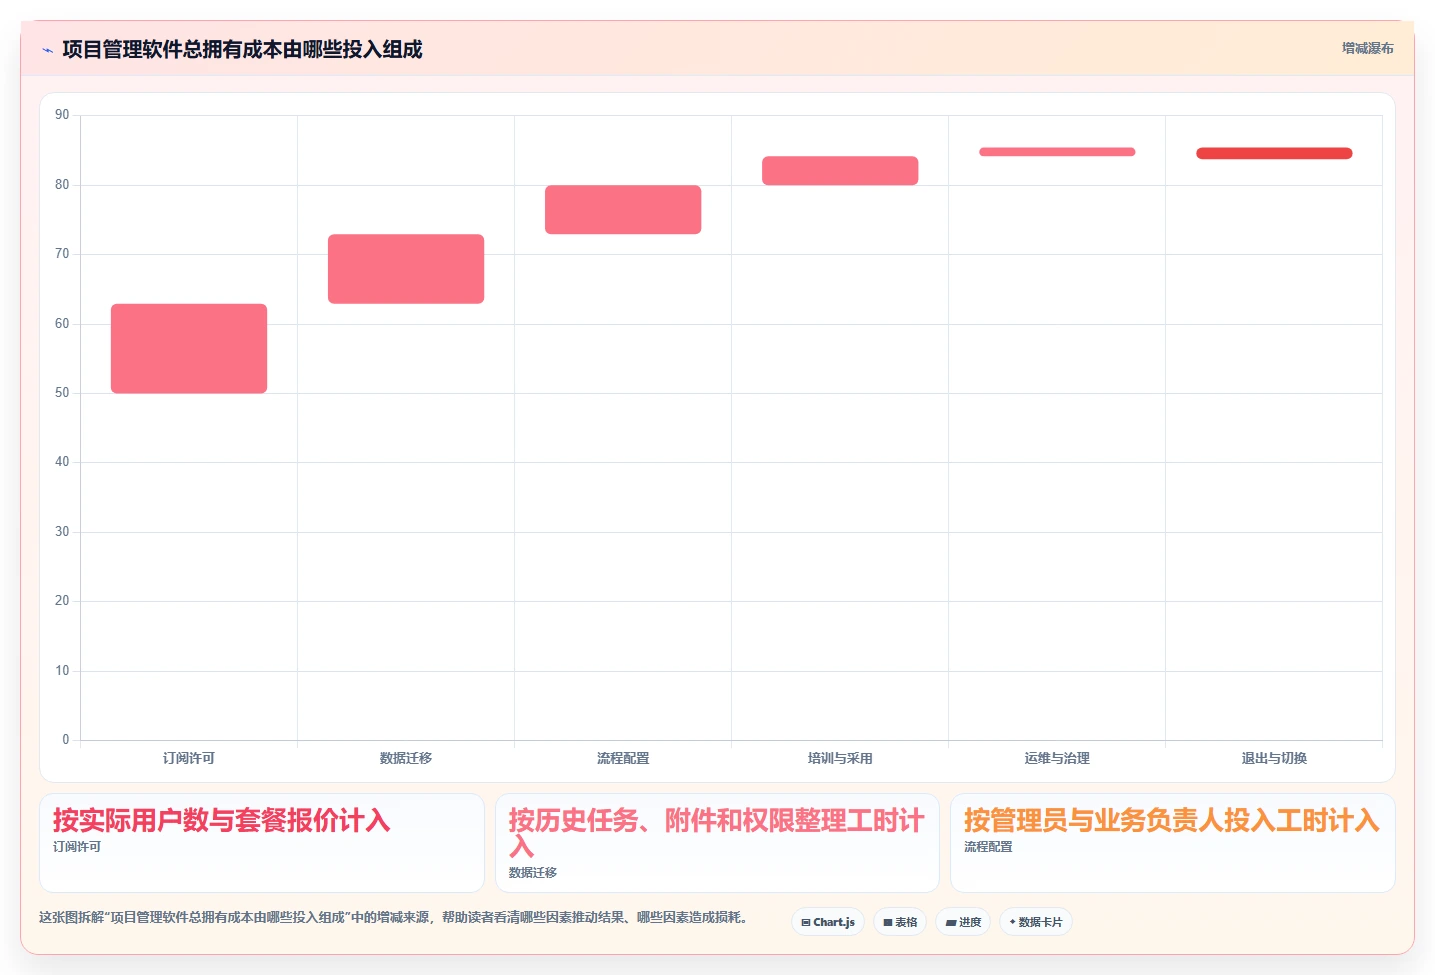Click the 数据迁移 x-axis label
This screenshot has width=1435, height=975.
406,758
